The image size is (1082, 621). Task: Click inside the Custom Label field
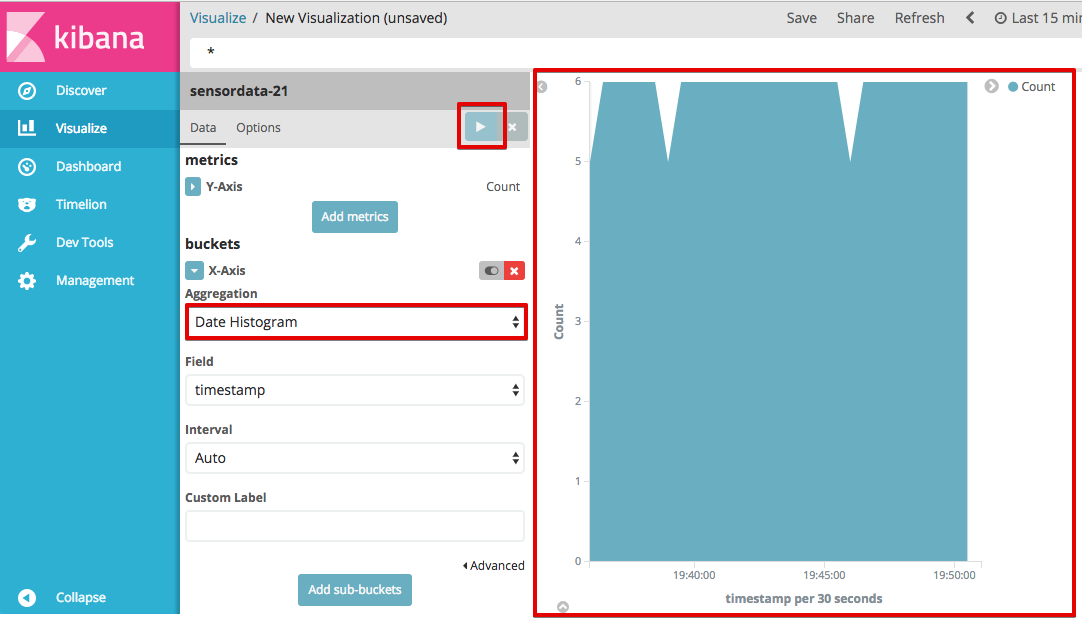(x=355, y=526)
